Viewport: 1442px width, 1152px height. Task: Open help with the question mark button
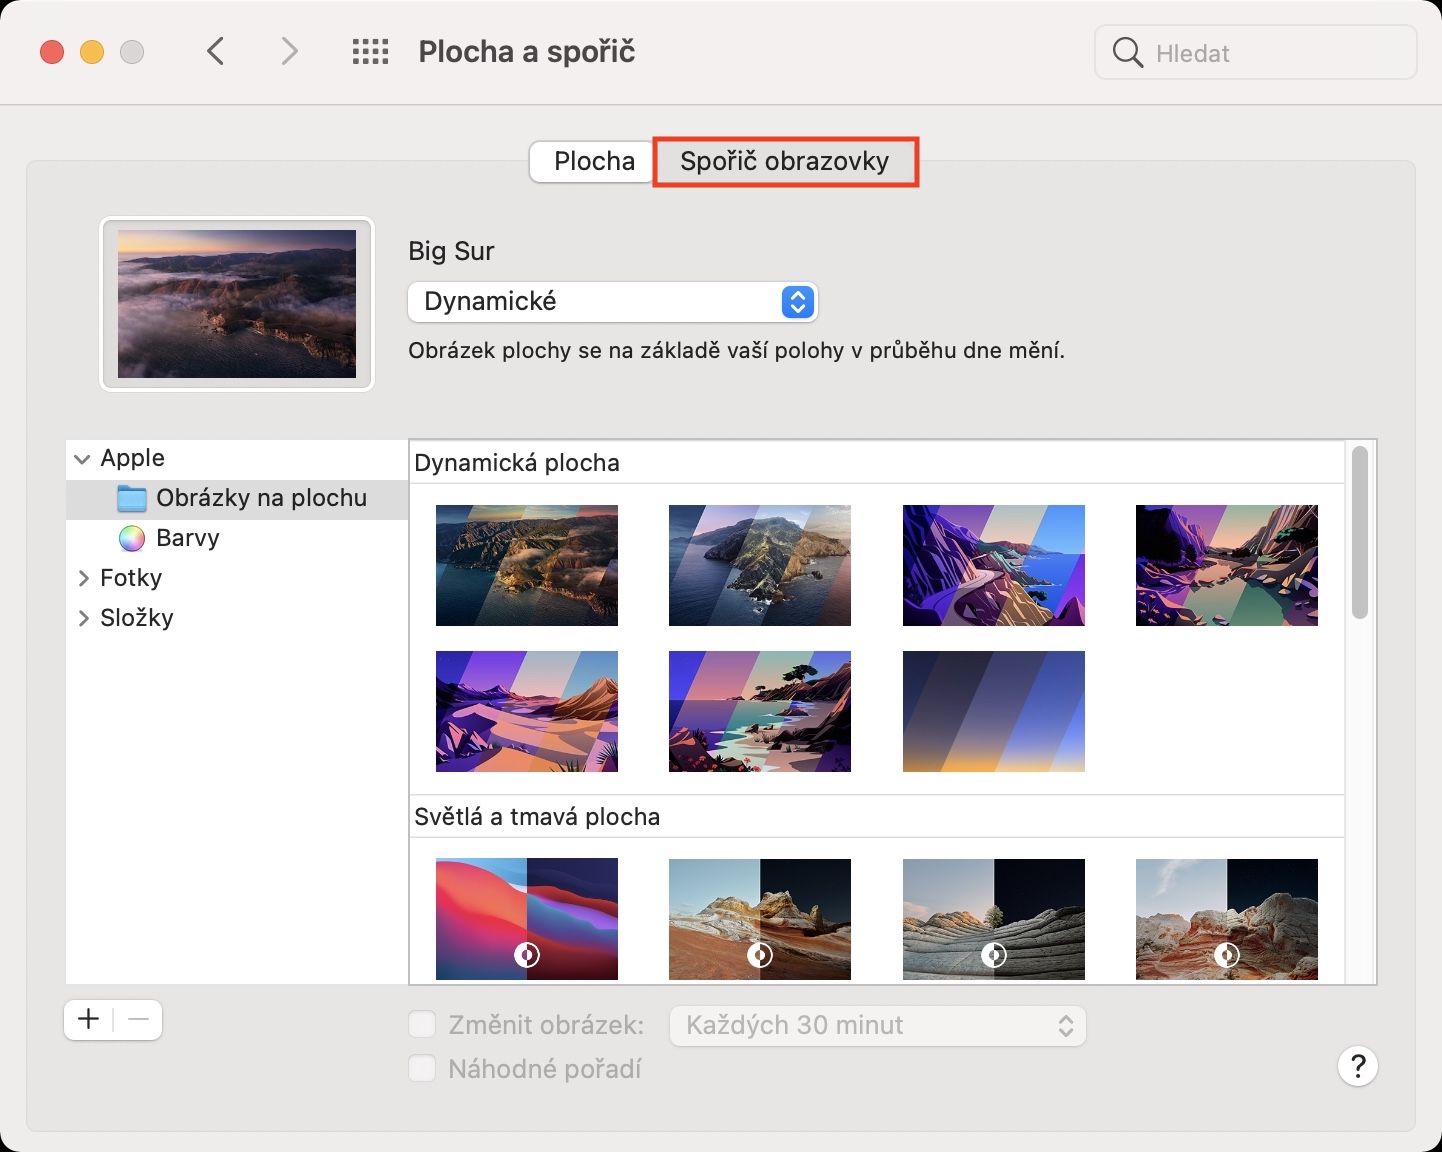click(1358, 1066)
